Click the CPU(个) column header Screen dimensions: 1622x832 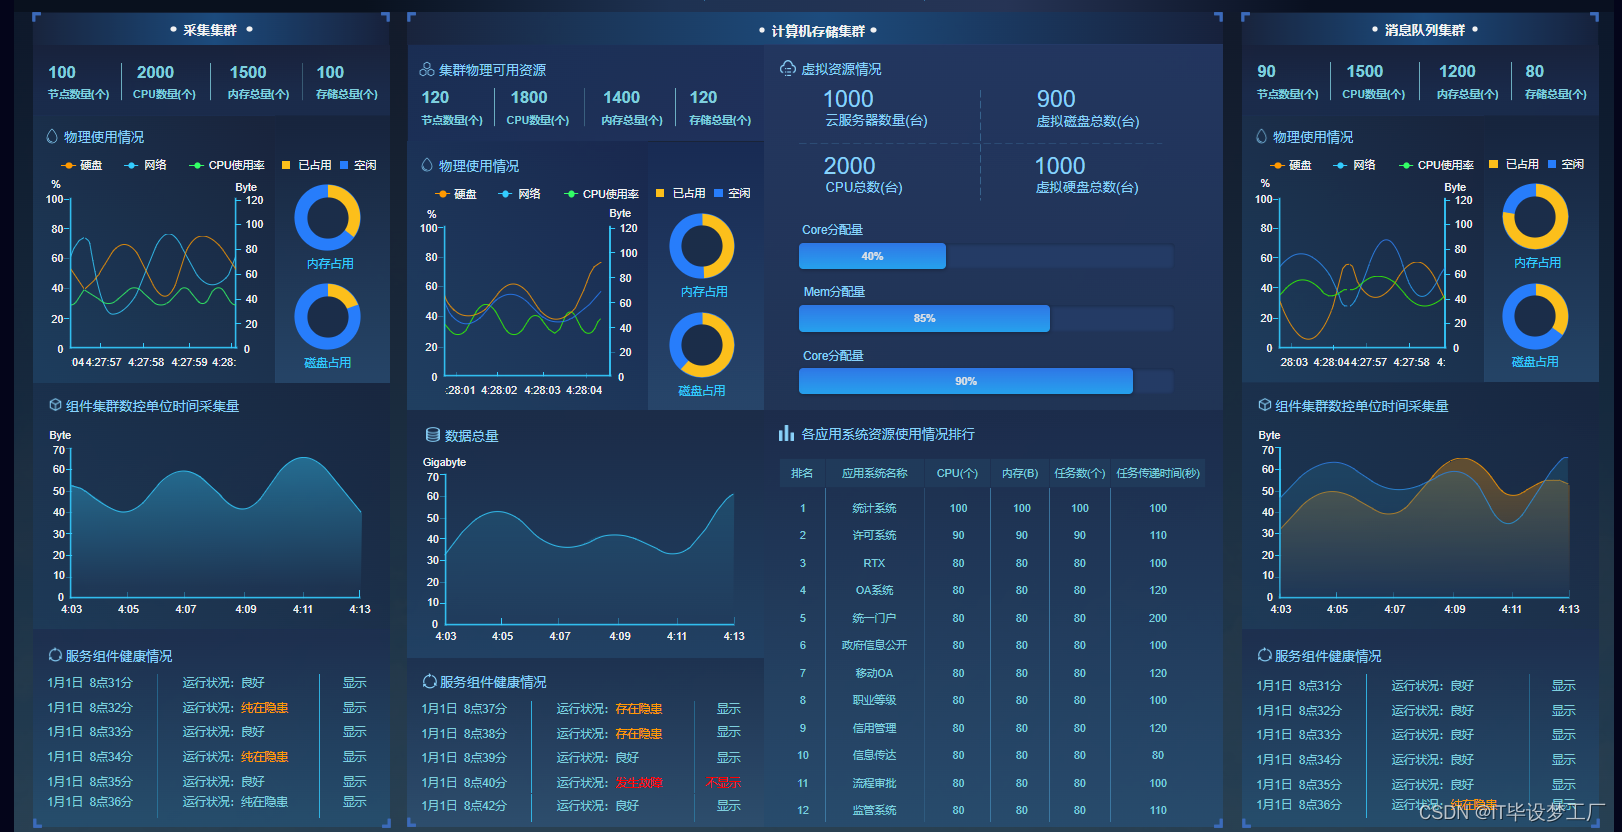[957, 473]
